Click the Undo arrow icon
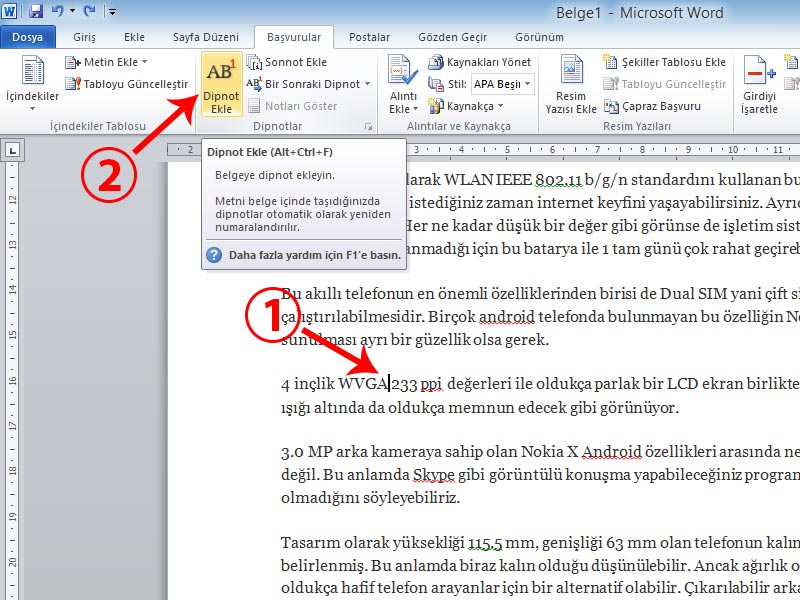800x600 pixels. 58,11
